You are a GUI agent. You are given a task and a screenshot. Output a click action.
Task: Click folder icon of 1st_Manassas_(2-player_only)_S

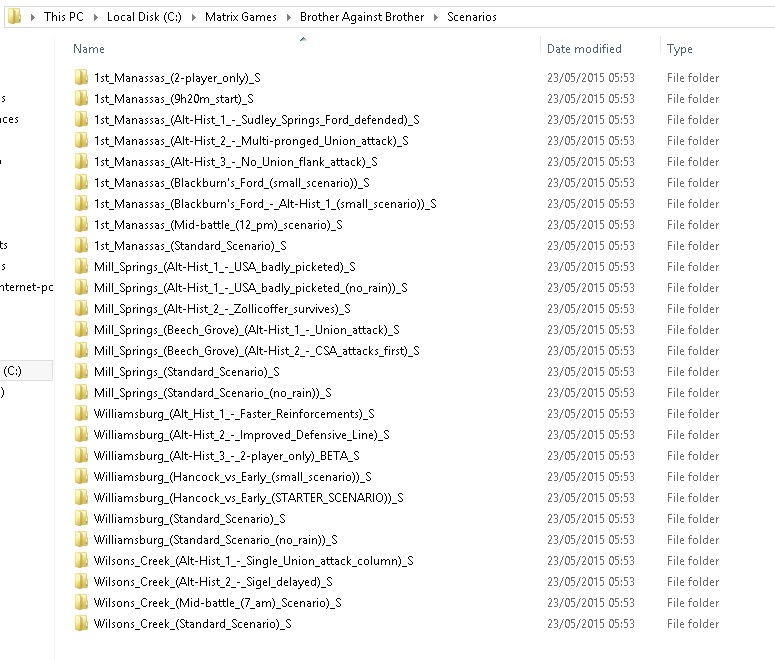pos(82,78)
